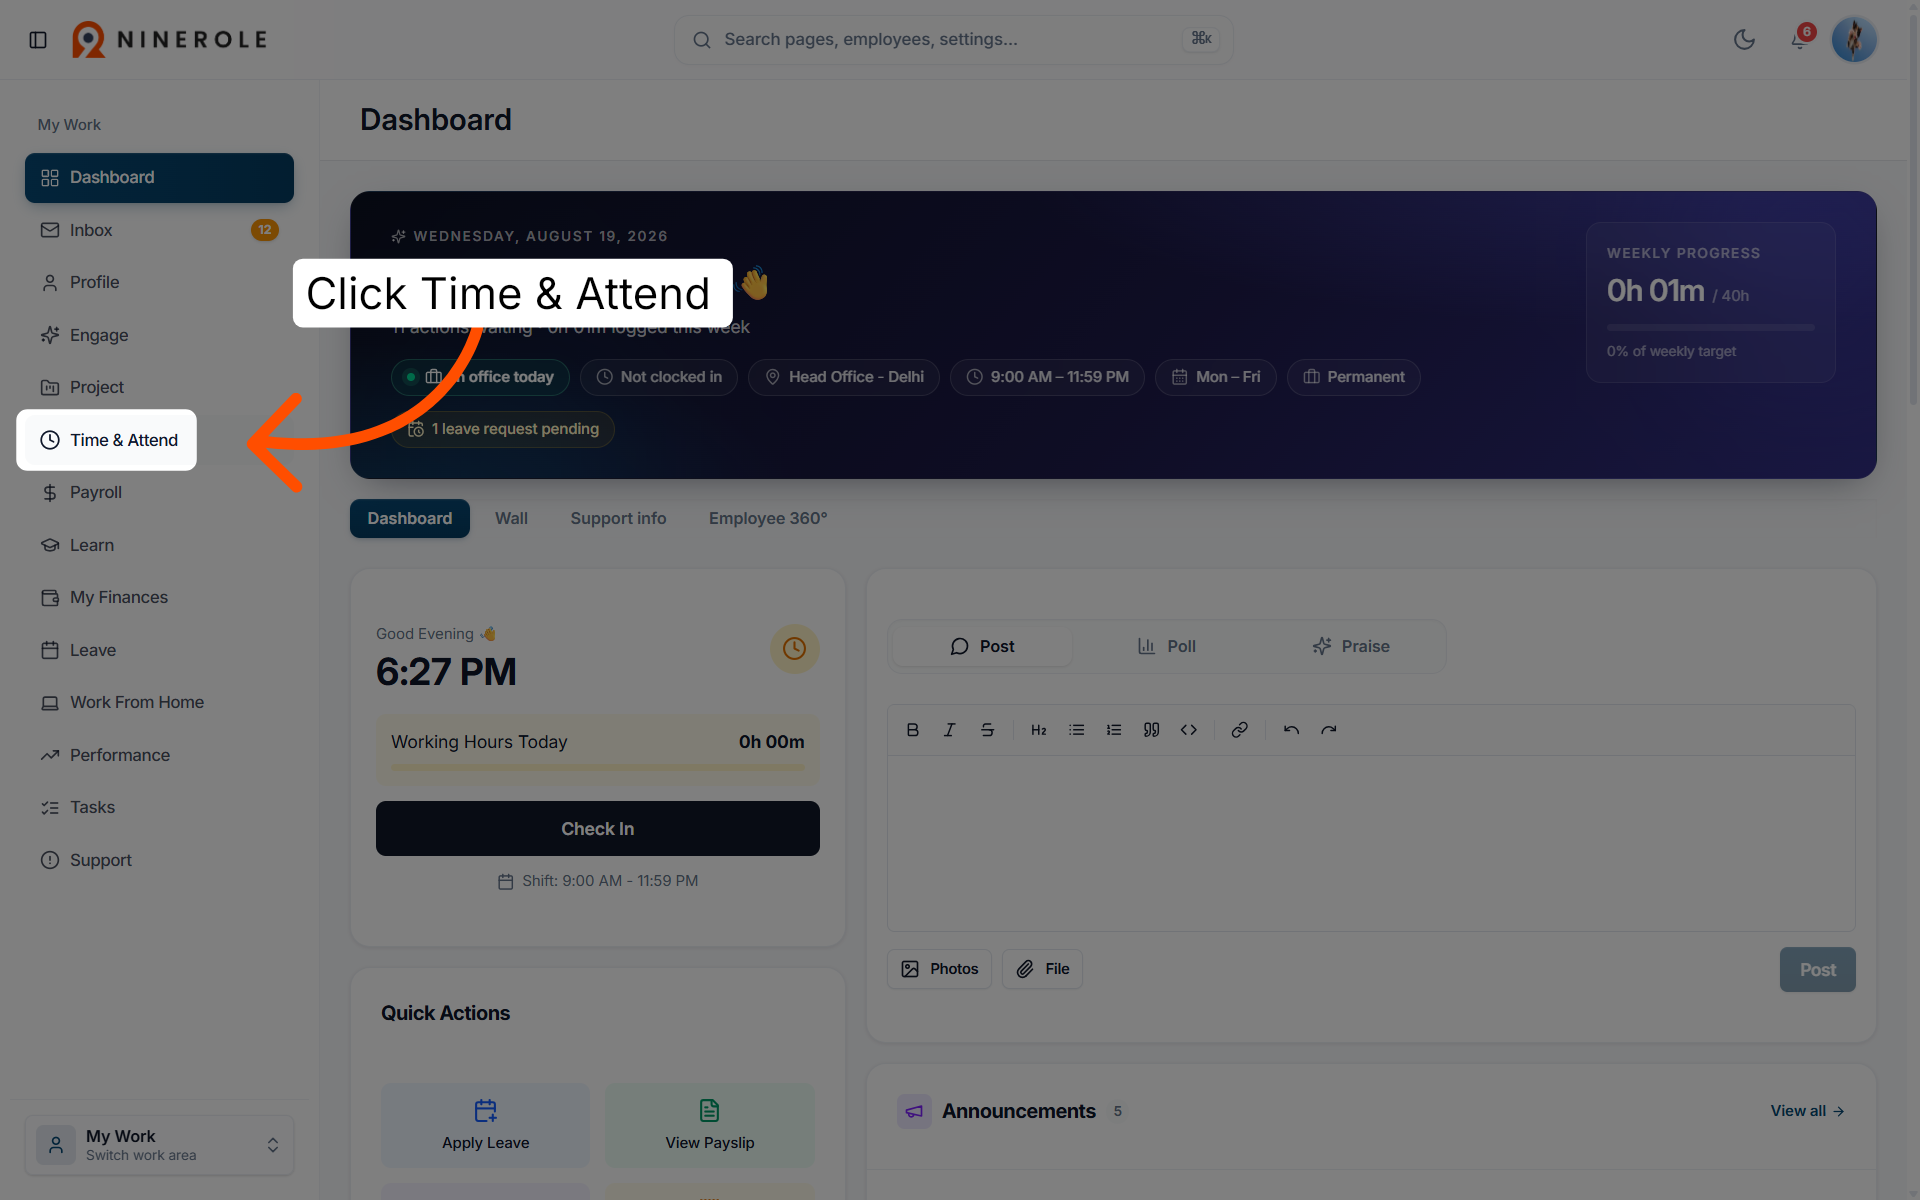Open the notifications bell
The height and width of the screenshot is (1200, 1920).
[x=1799, y=40]
